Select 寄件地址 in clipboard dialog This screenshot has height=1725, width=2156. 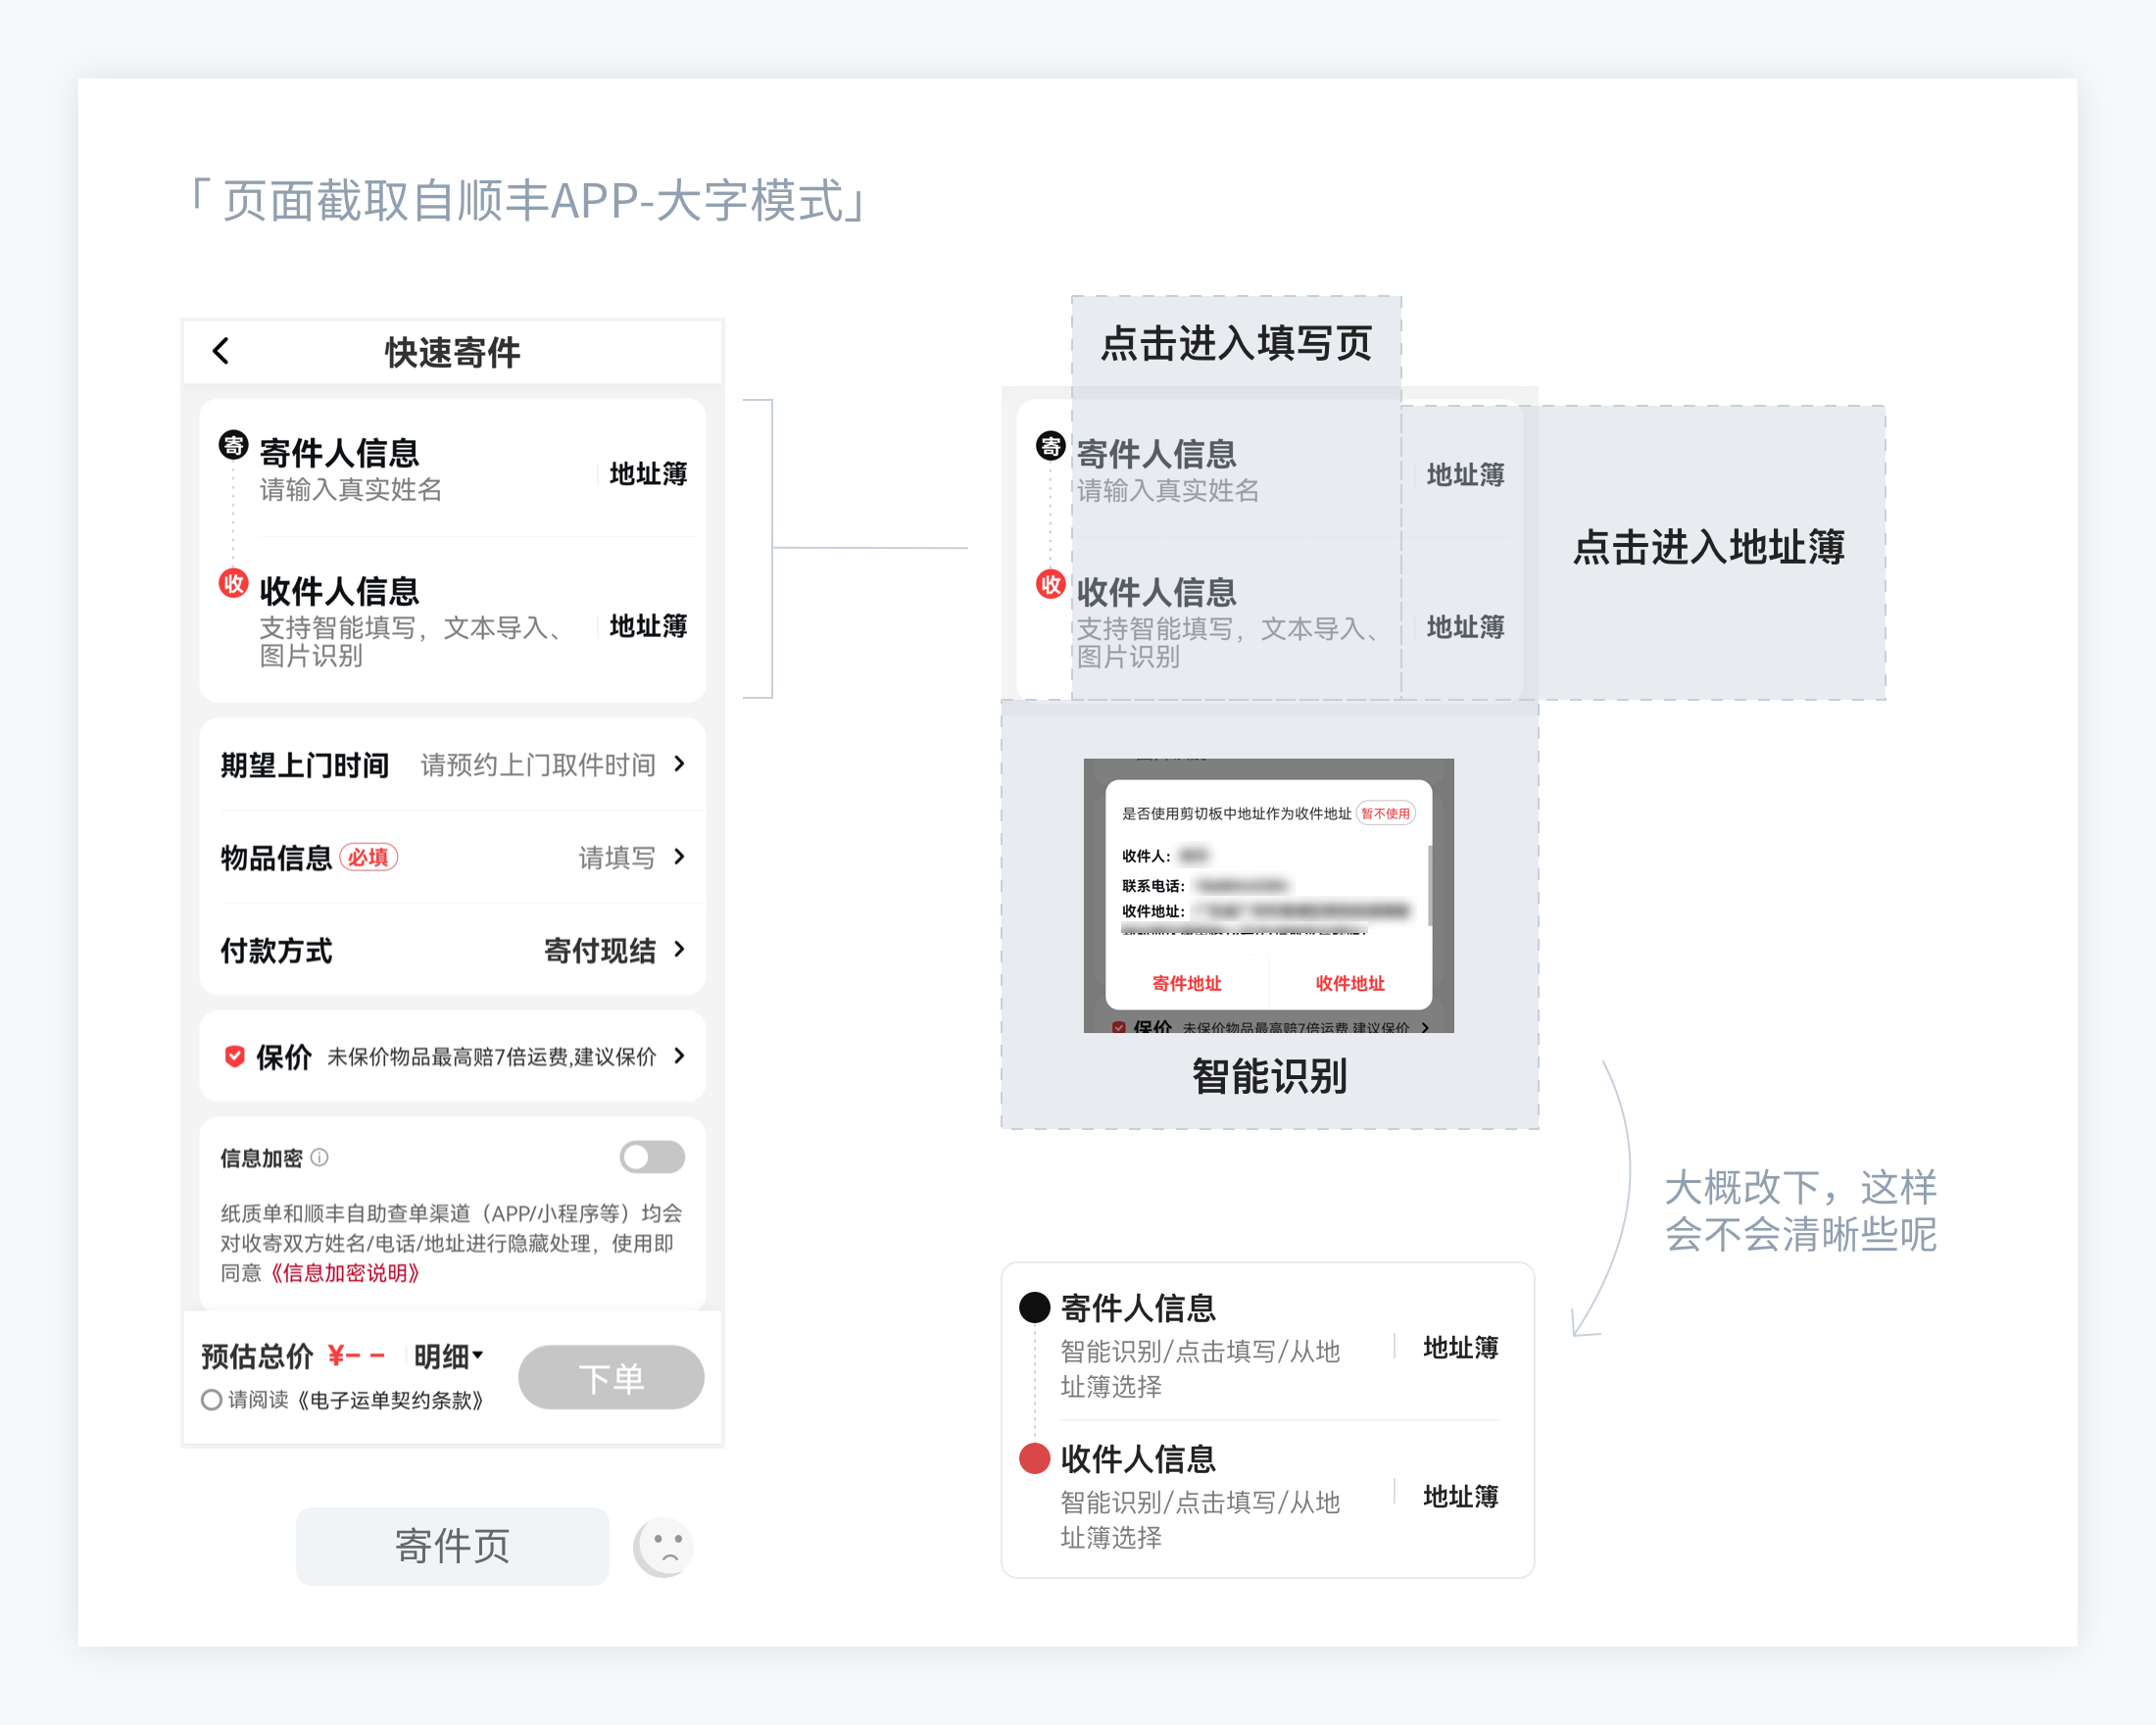click(1186, 983)
